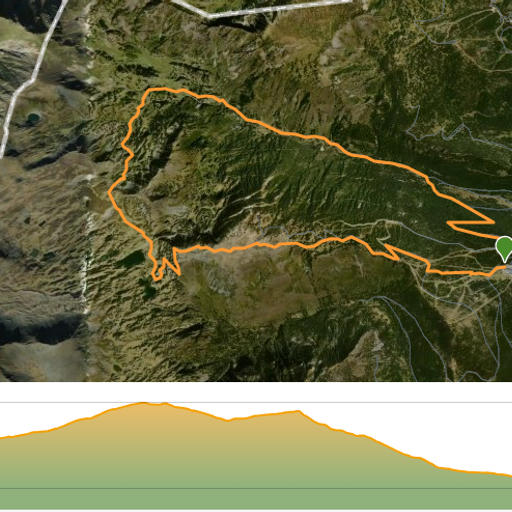This screenshot has height=512, width=512.
Task: Select the orange route's northwest corner
Action: [x=149, y=91]
